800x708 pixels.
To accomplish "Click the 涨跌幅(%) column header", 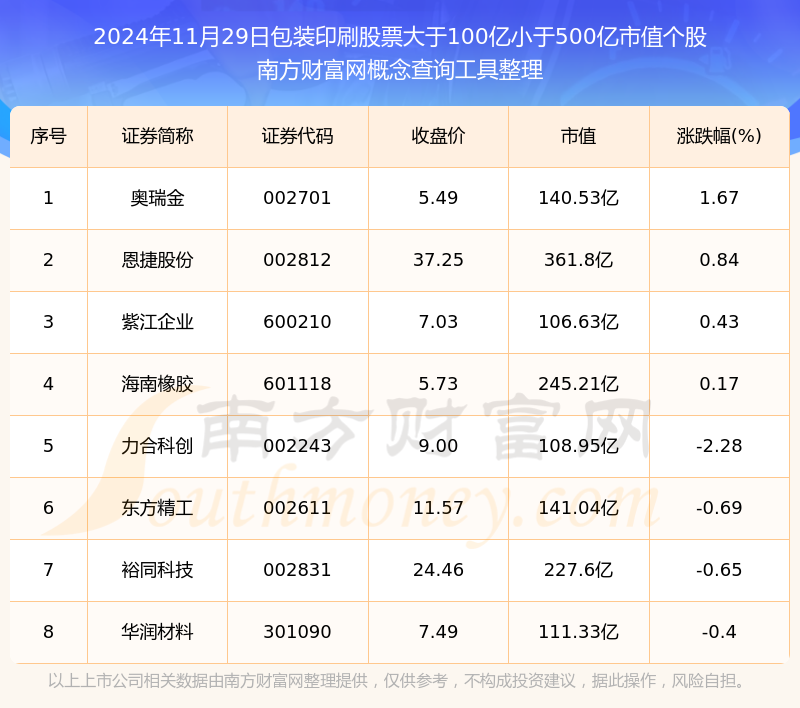I will (719, 136).
